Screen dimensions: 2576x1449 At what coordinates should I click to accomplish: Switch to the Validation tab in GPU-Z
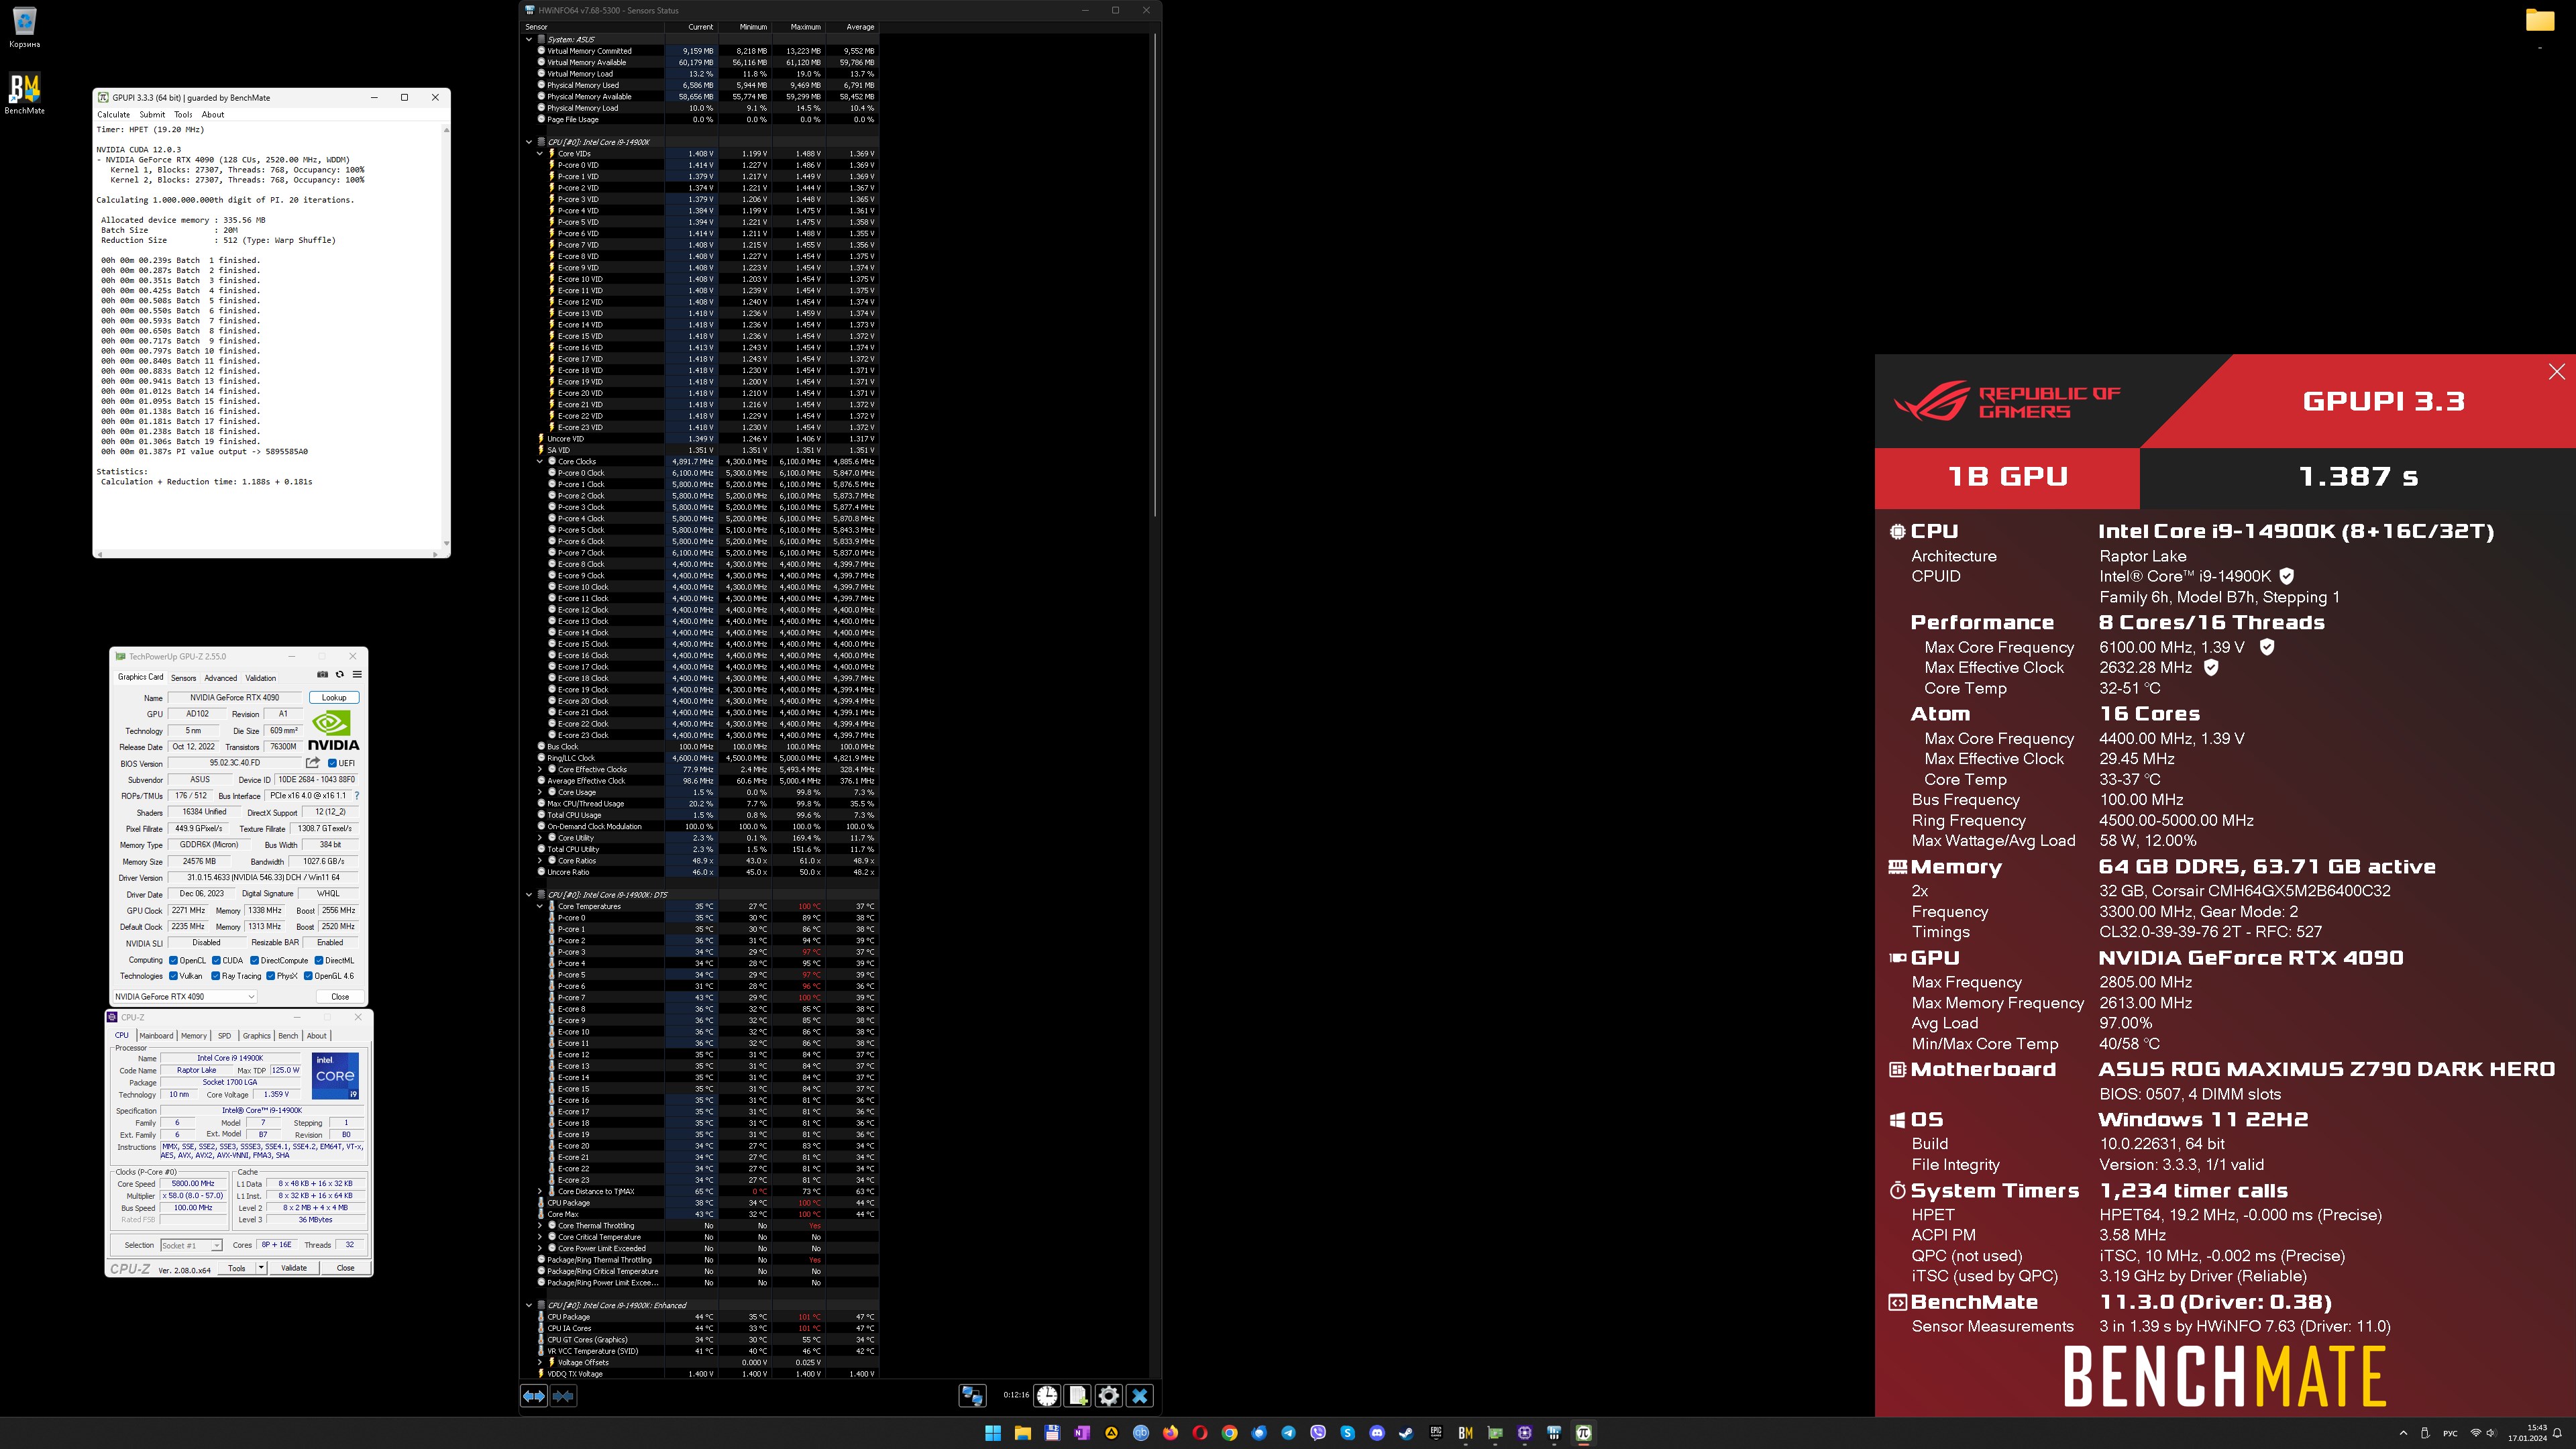(260, 677)
